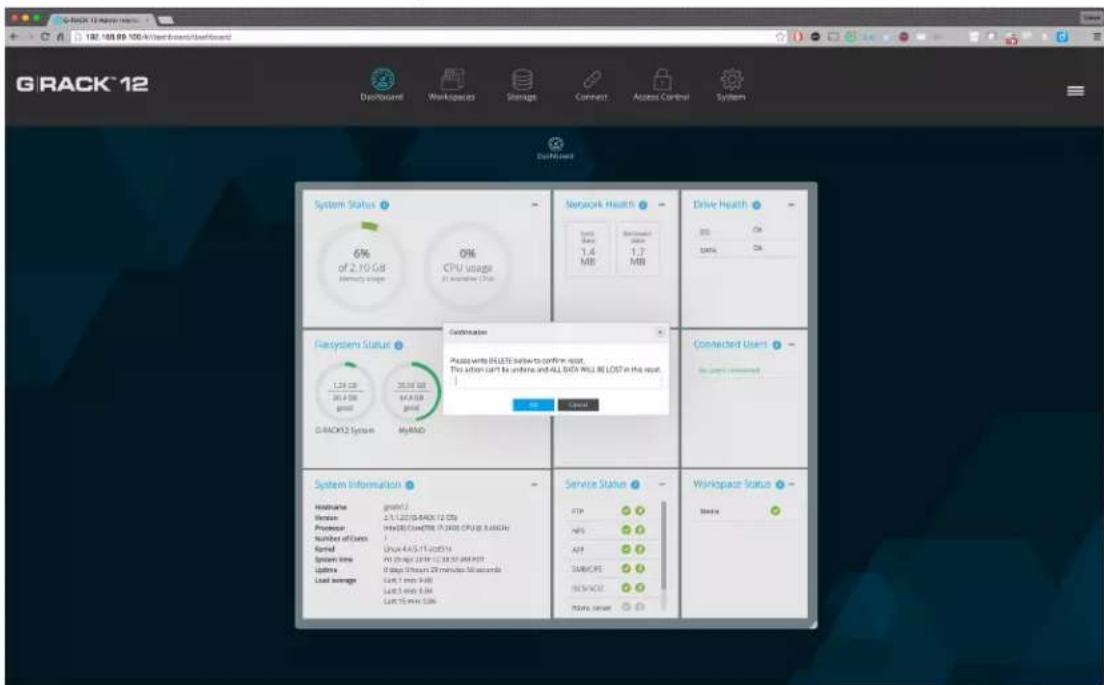Collapse the Drive Health widget
Screen dimensions: 1104x685
(791, 205)
